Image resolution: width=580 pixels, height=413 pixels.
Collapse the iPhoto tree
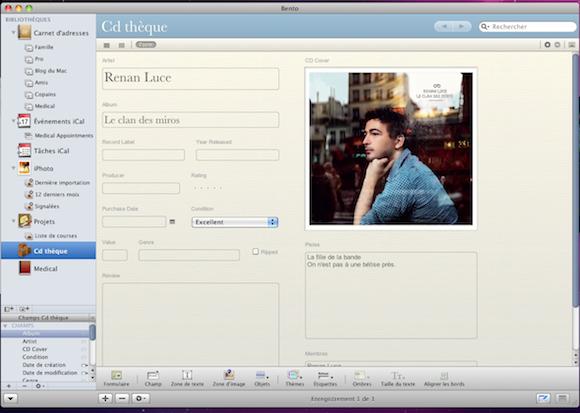pyautogui.click(x=13, y=168)
